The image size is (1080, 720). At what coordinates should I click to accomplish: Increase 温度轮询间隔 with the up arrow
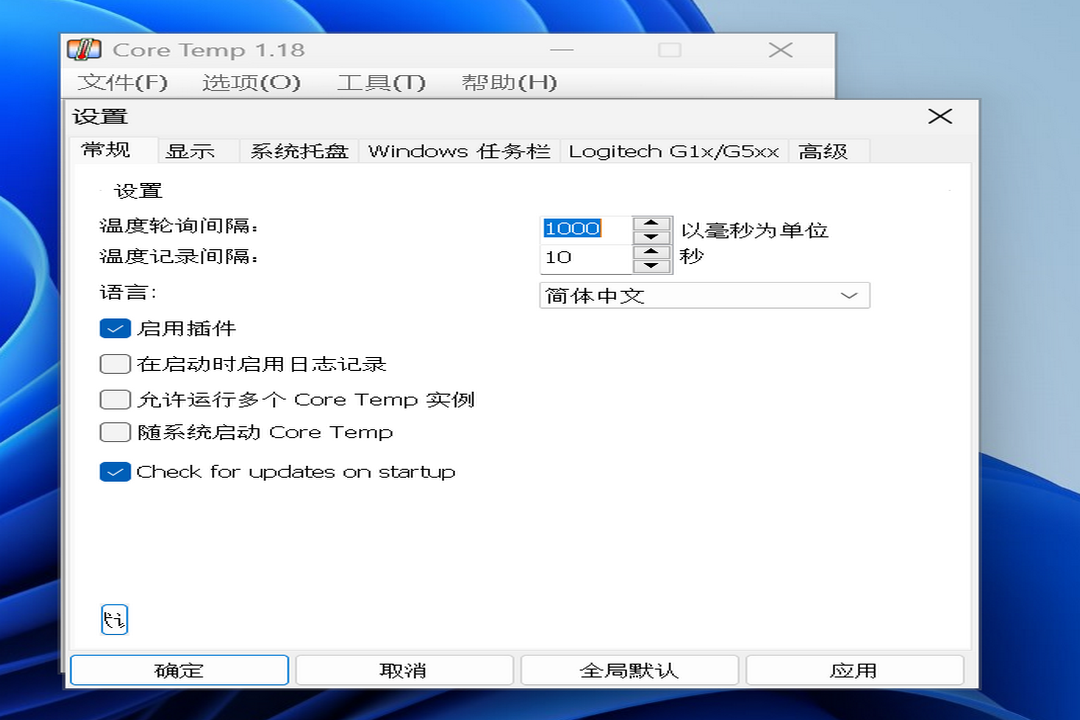pos(652,221)
